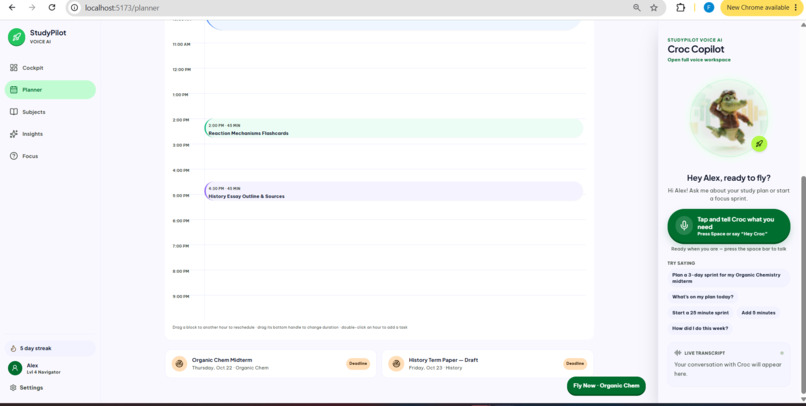Image resolution: width=806 pixels, height=406 pixels.
Task: Click the Organic Chem Midterm deadline card
Action: coord(270,364)
